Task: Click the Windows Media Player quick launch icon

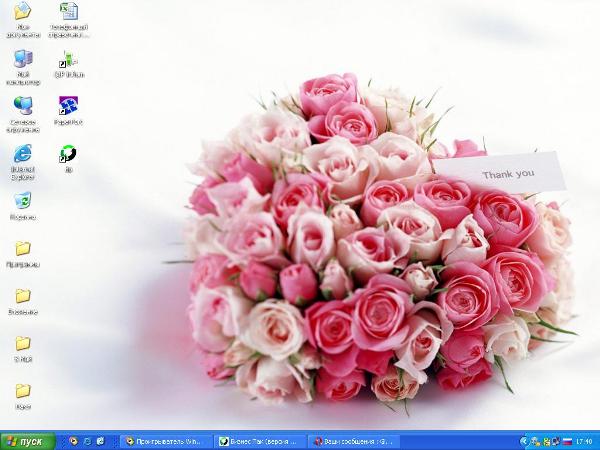Action: [x=72, y=441]
